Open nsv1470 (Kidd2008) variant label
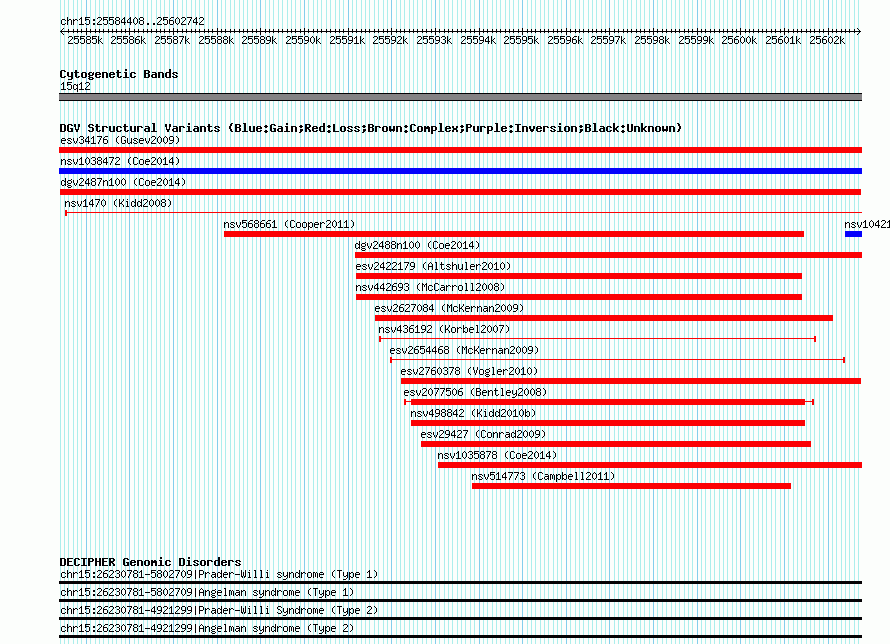 click(x=118, y=203)
